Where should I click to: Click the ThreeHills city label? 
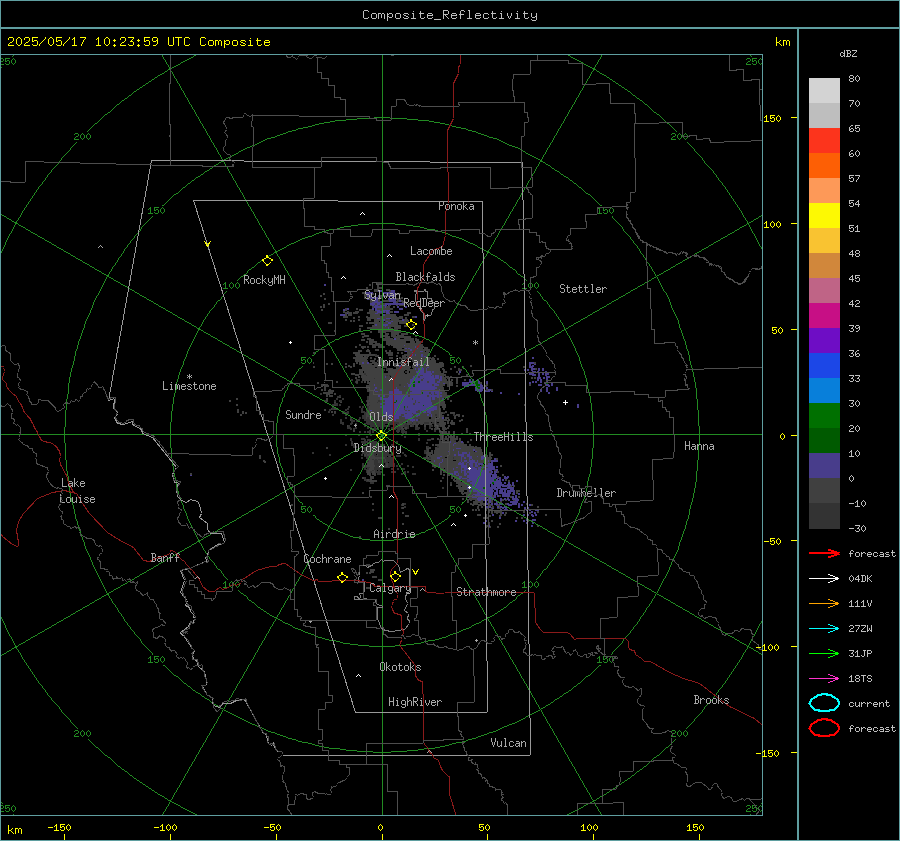(x=503, y=437)
